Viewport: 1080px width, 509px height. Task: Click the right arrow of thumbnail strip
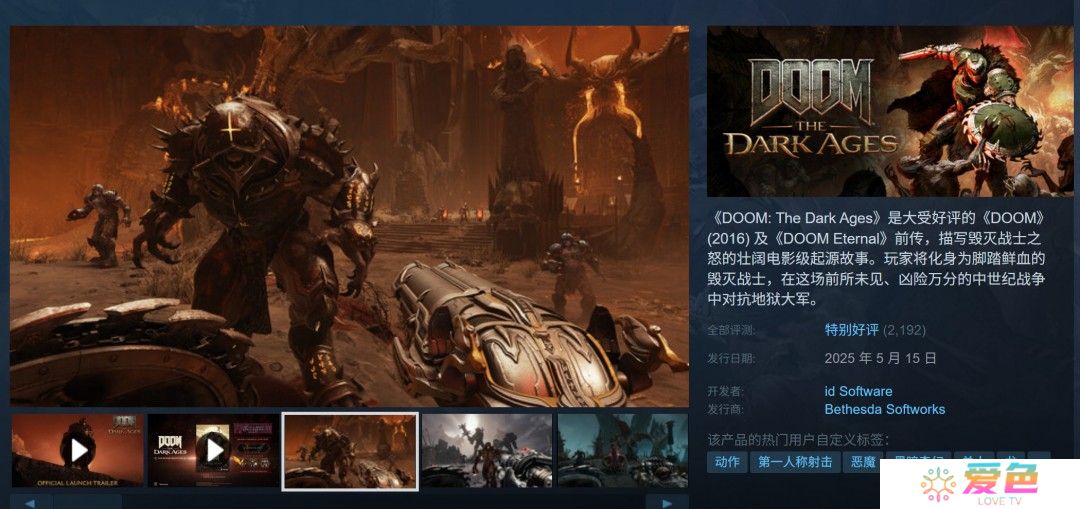point(667,502)
